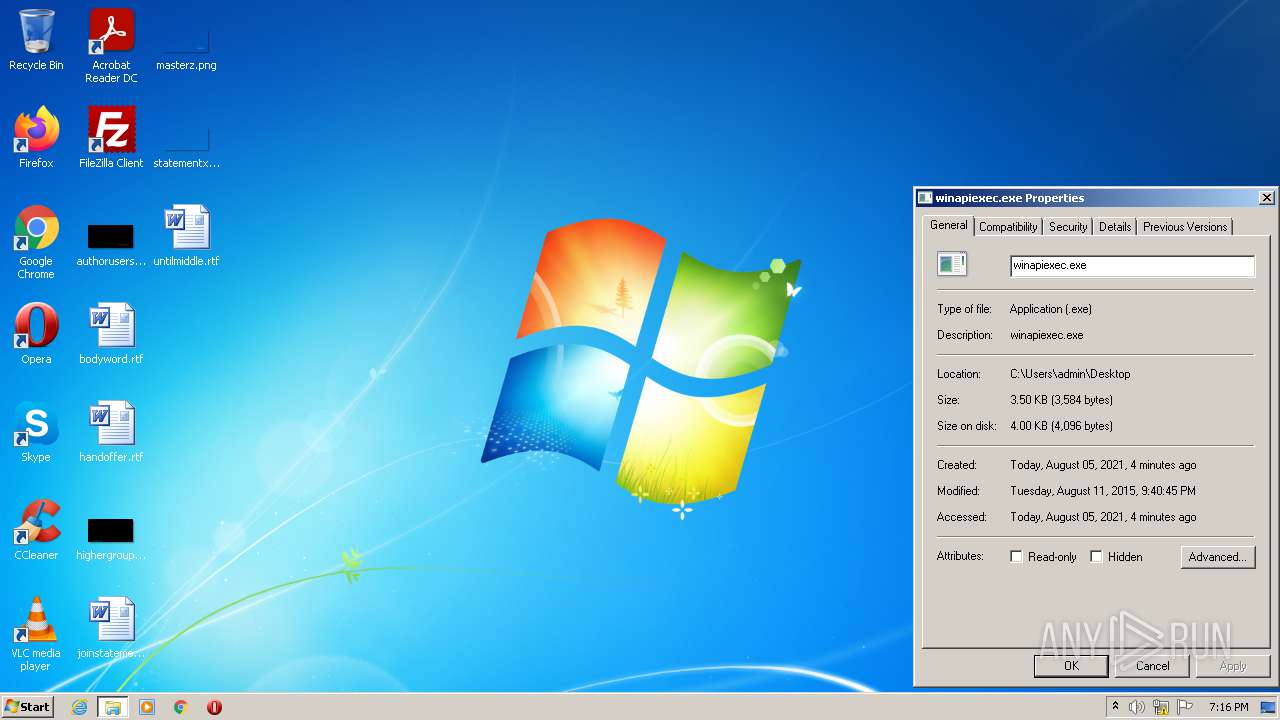Confirm with the OK button
The image size is (1280, 720).
[1071, 666]
